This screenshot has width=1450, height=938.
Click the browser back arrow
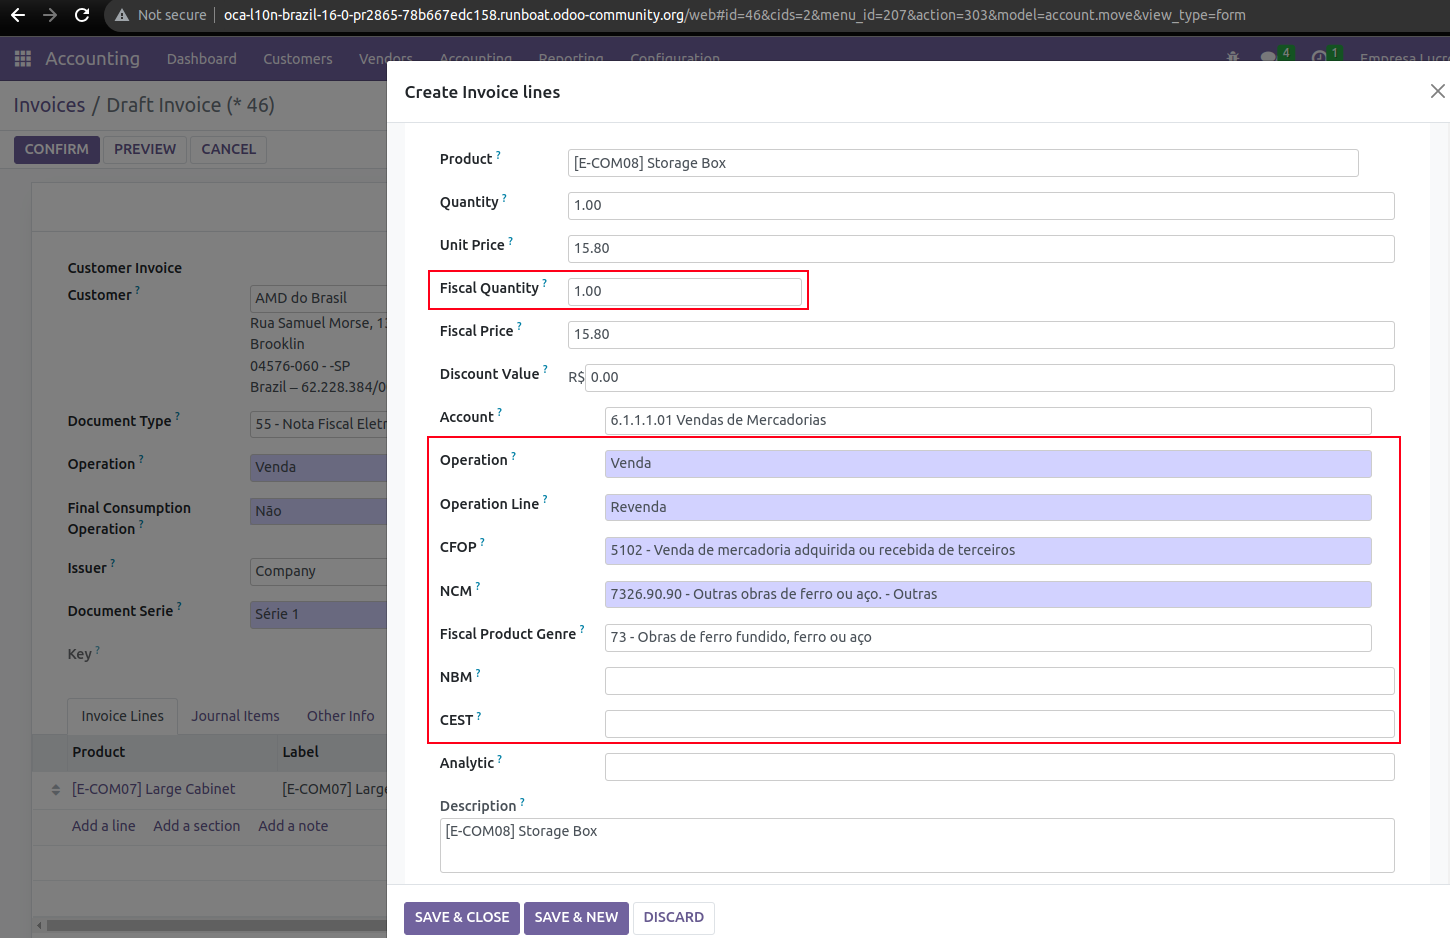click(17, 15)
